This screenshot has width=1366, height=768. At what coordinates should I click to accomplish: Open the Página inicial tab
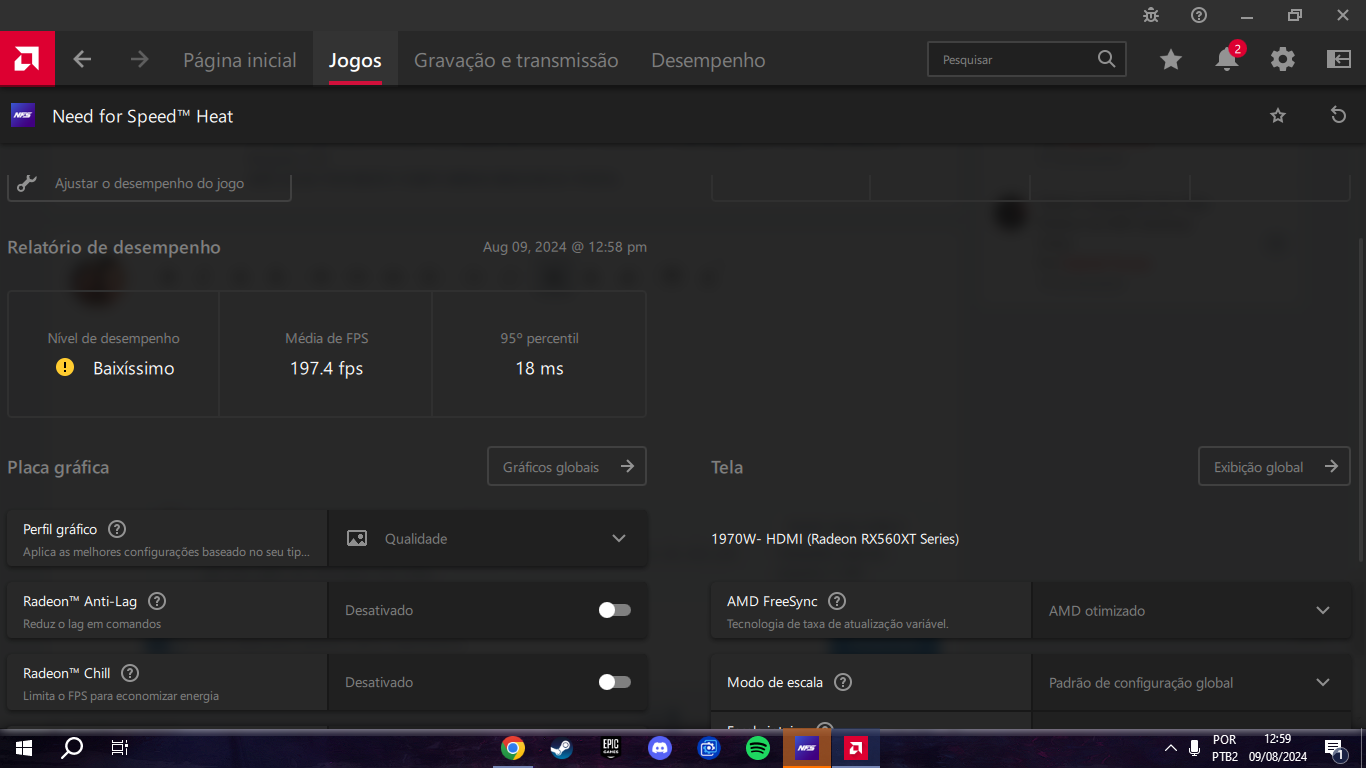(x=240, y=60)
